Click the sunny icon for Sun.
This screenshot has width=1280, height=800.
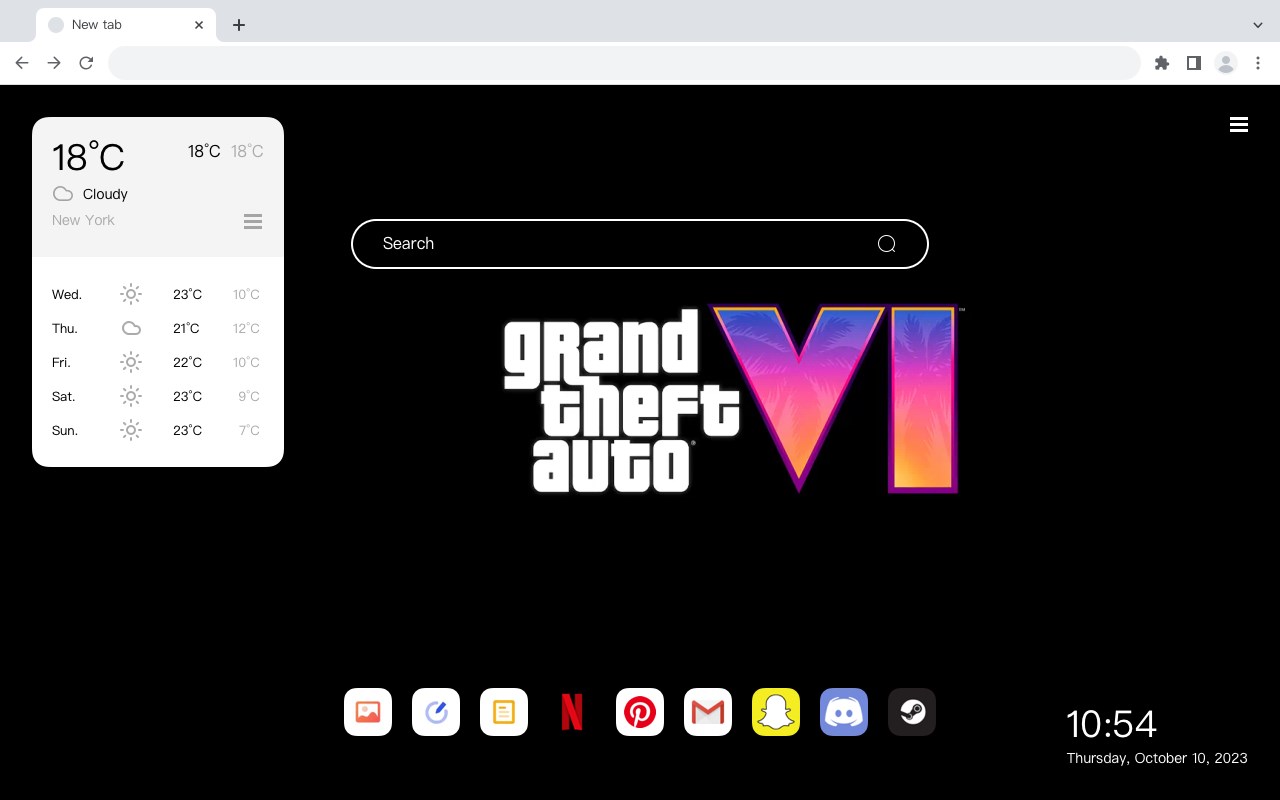pyautogui.click(x=131, y=430)
